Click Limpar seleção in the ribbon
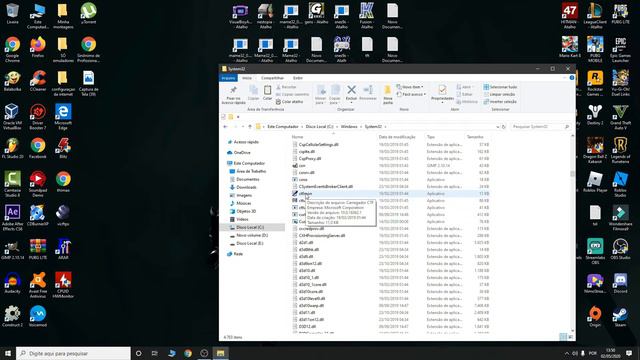This screenshot has height=360, width=640. 499,94
